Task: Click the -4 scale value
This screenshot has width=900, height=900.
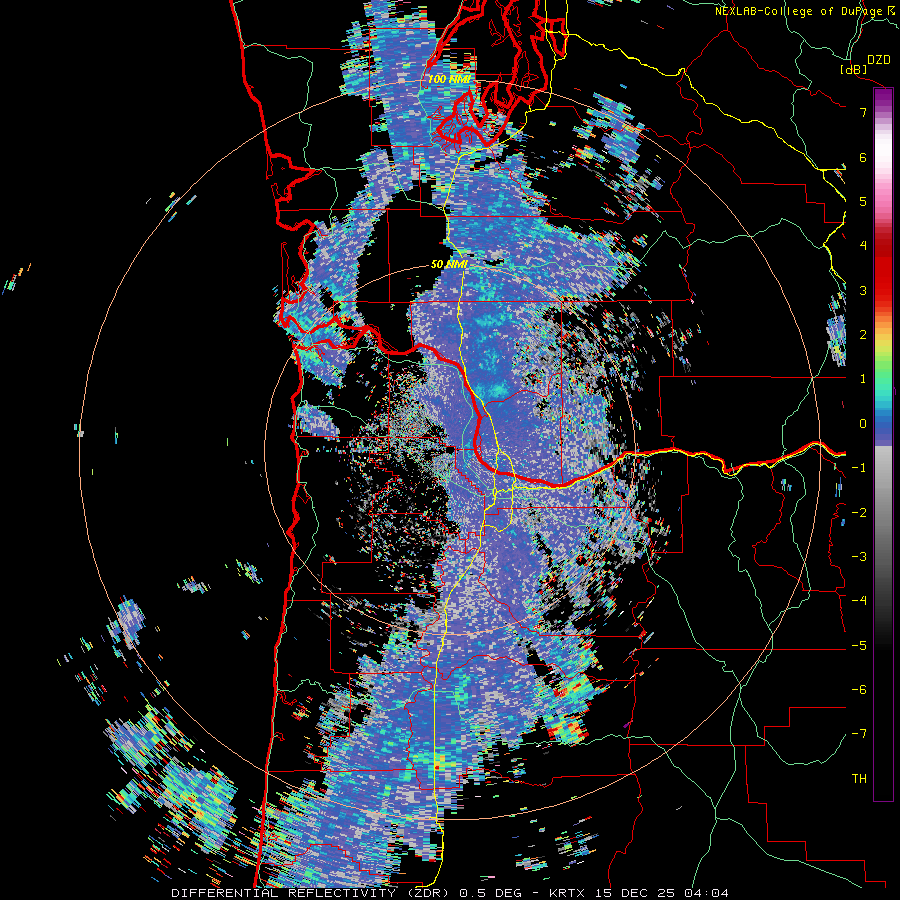Action: (x=859, y=601)
